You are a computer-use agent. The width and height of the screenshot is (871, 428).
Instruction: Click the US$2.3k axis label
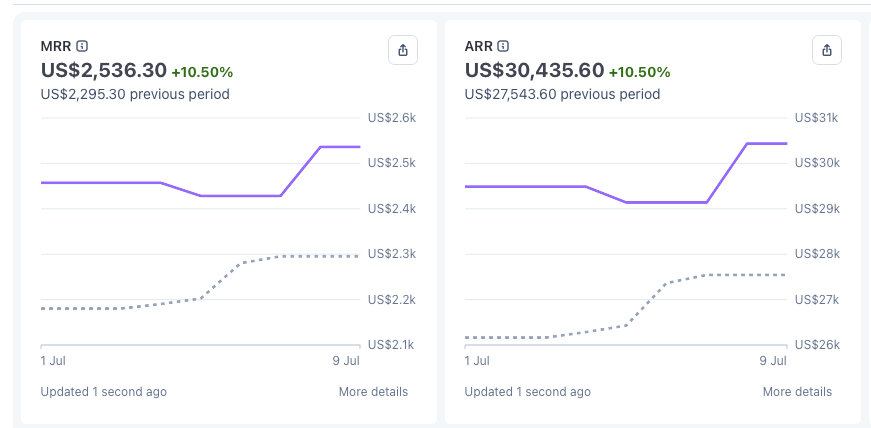click(x=391, y=254)
